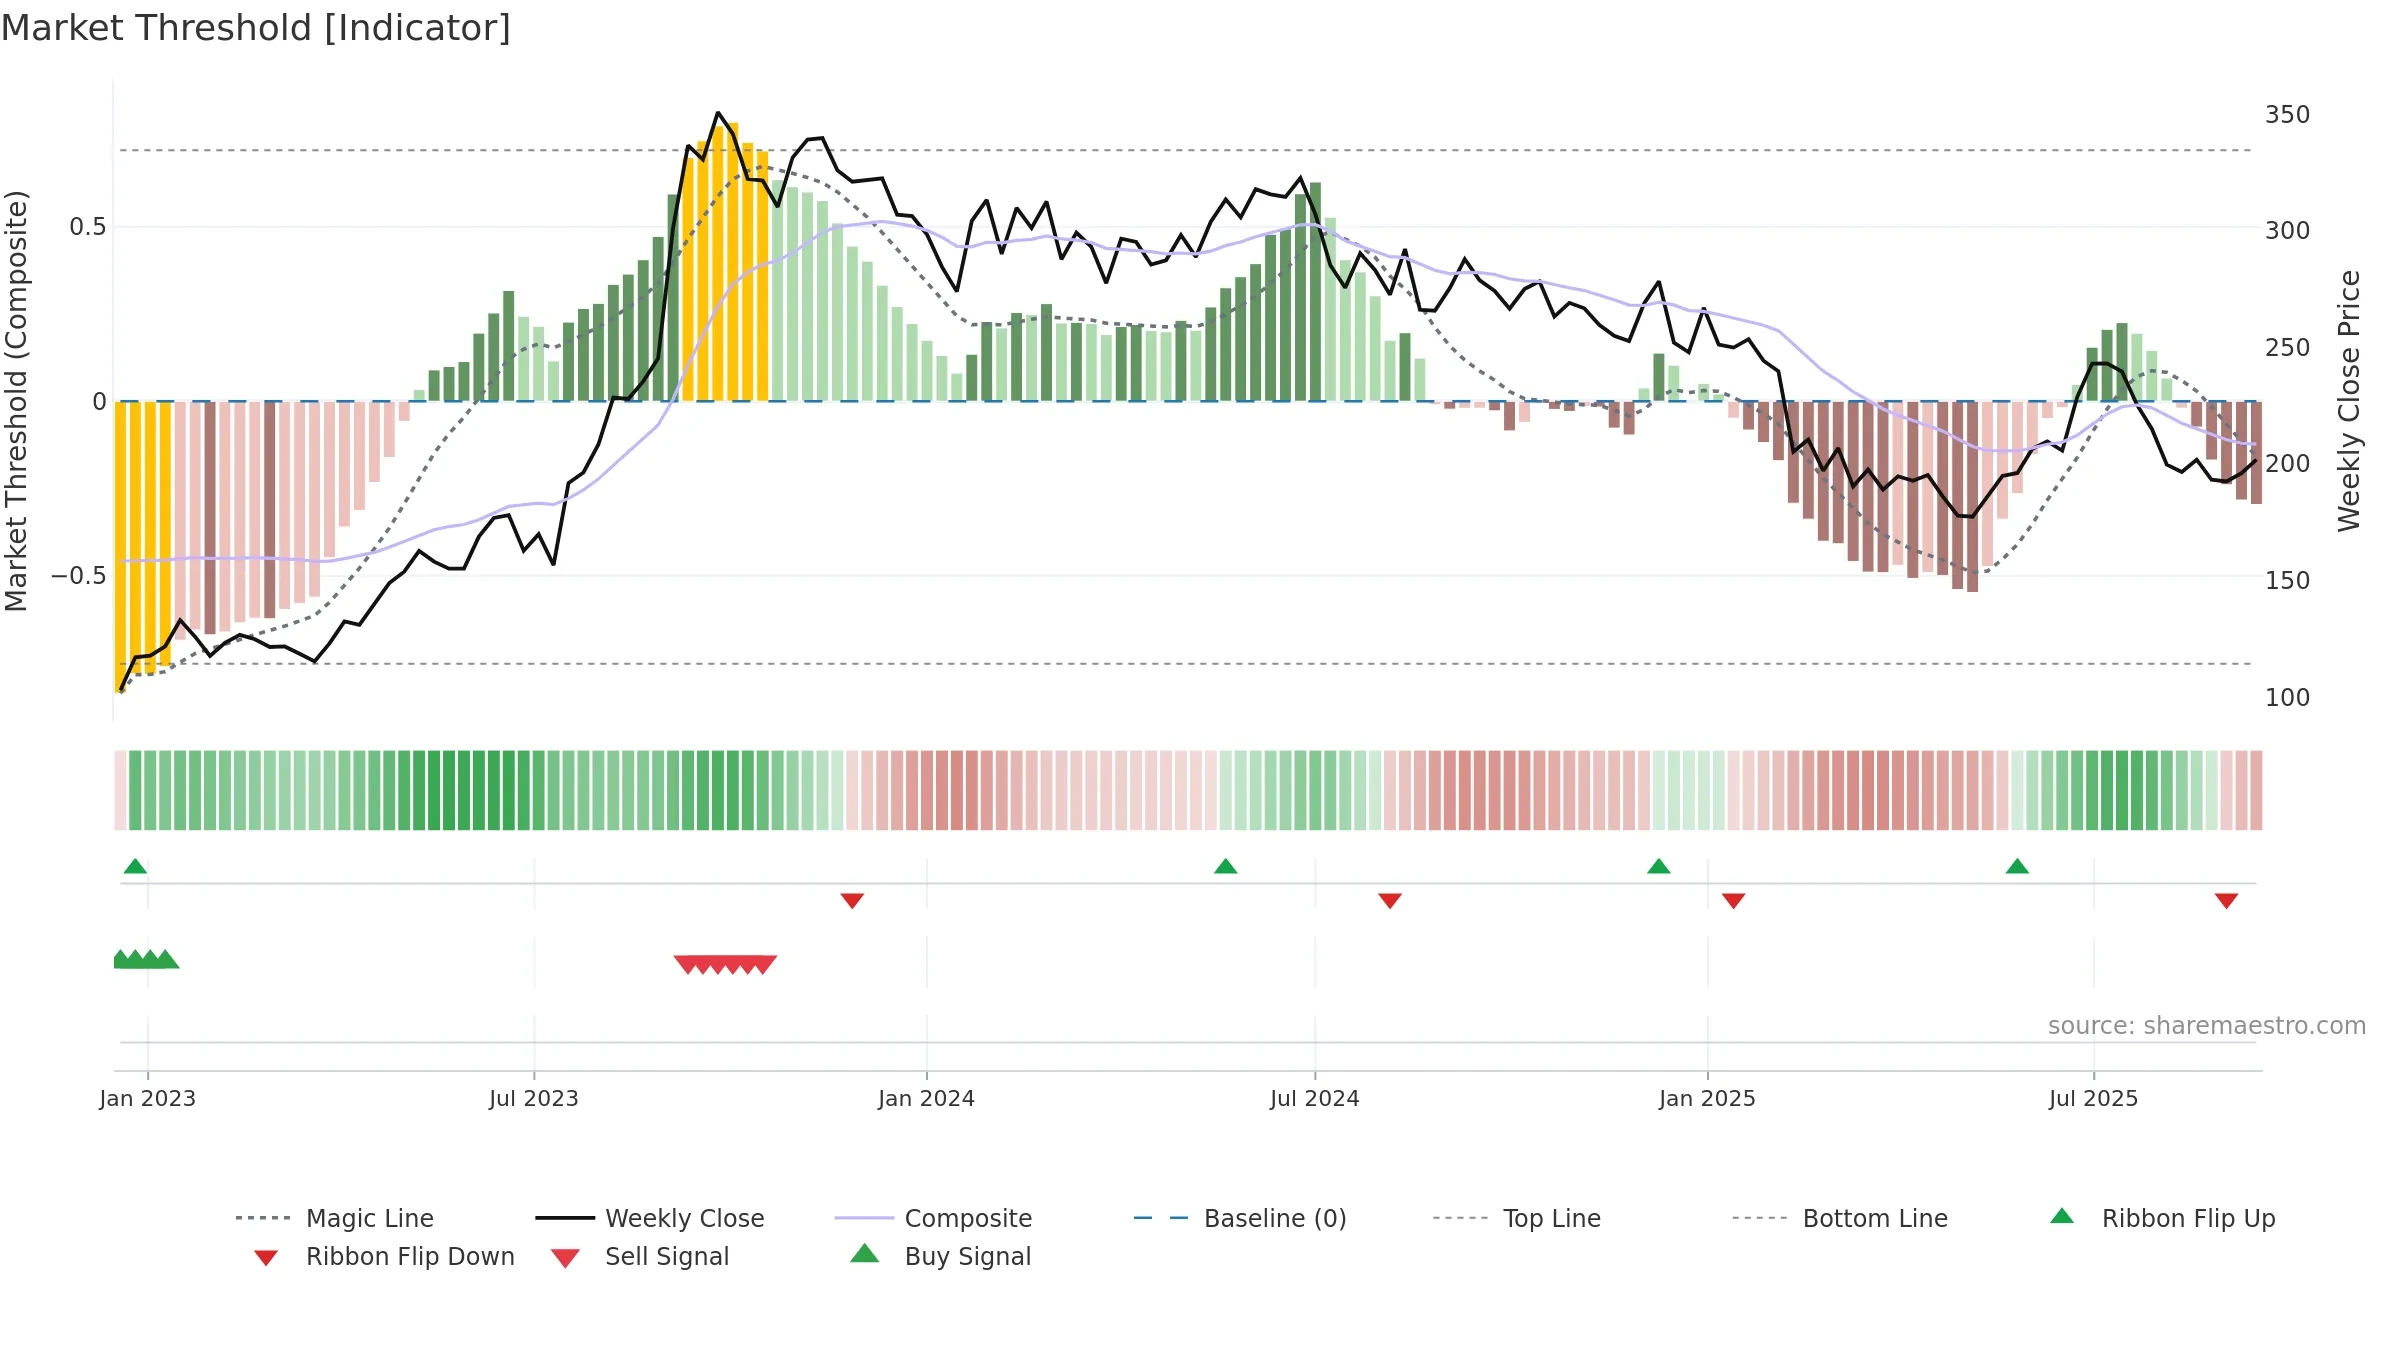Toggle the Top Line legend entry
Viewport: 2400px width, 1350px height.
(x=1517, y=1218)
